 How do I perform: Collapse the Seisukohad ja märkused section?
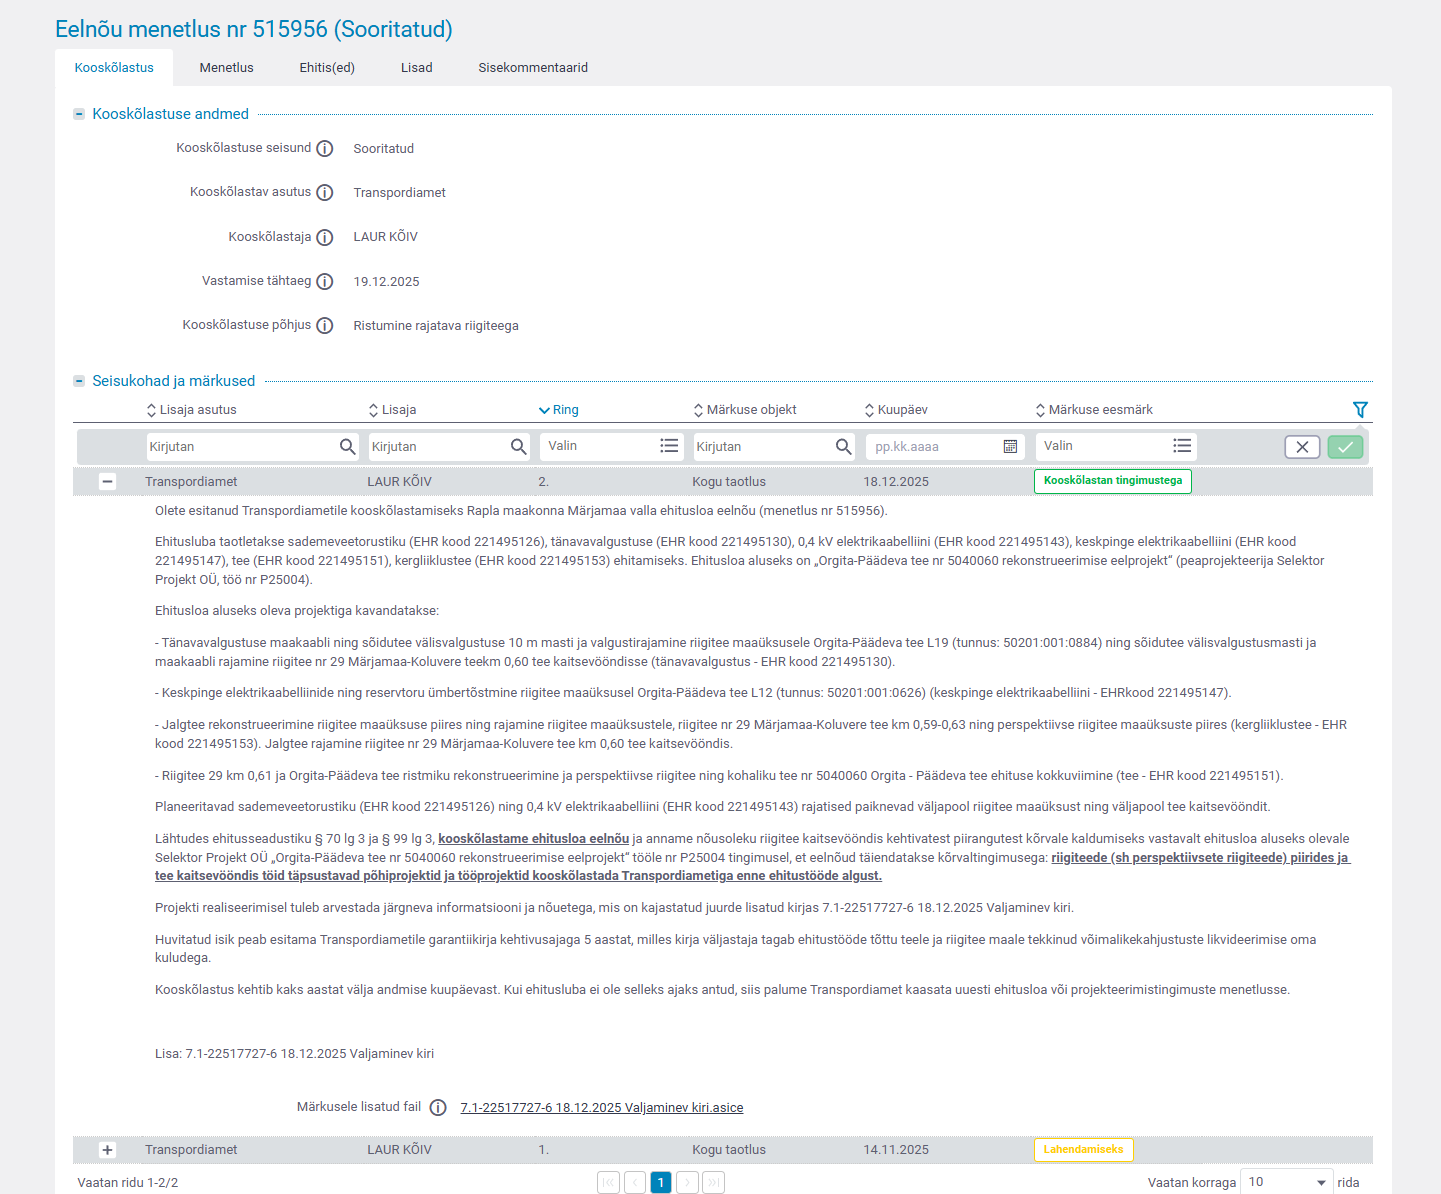[x=79, y=381]
